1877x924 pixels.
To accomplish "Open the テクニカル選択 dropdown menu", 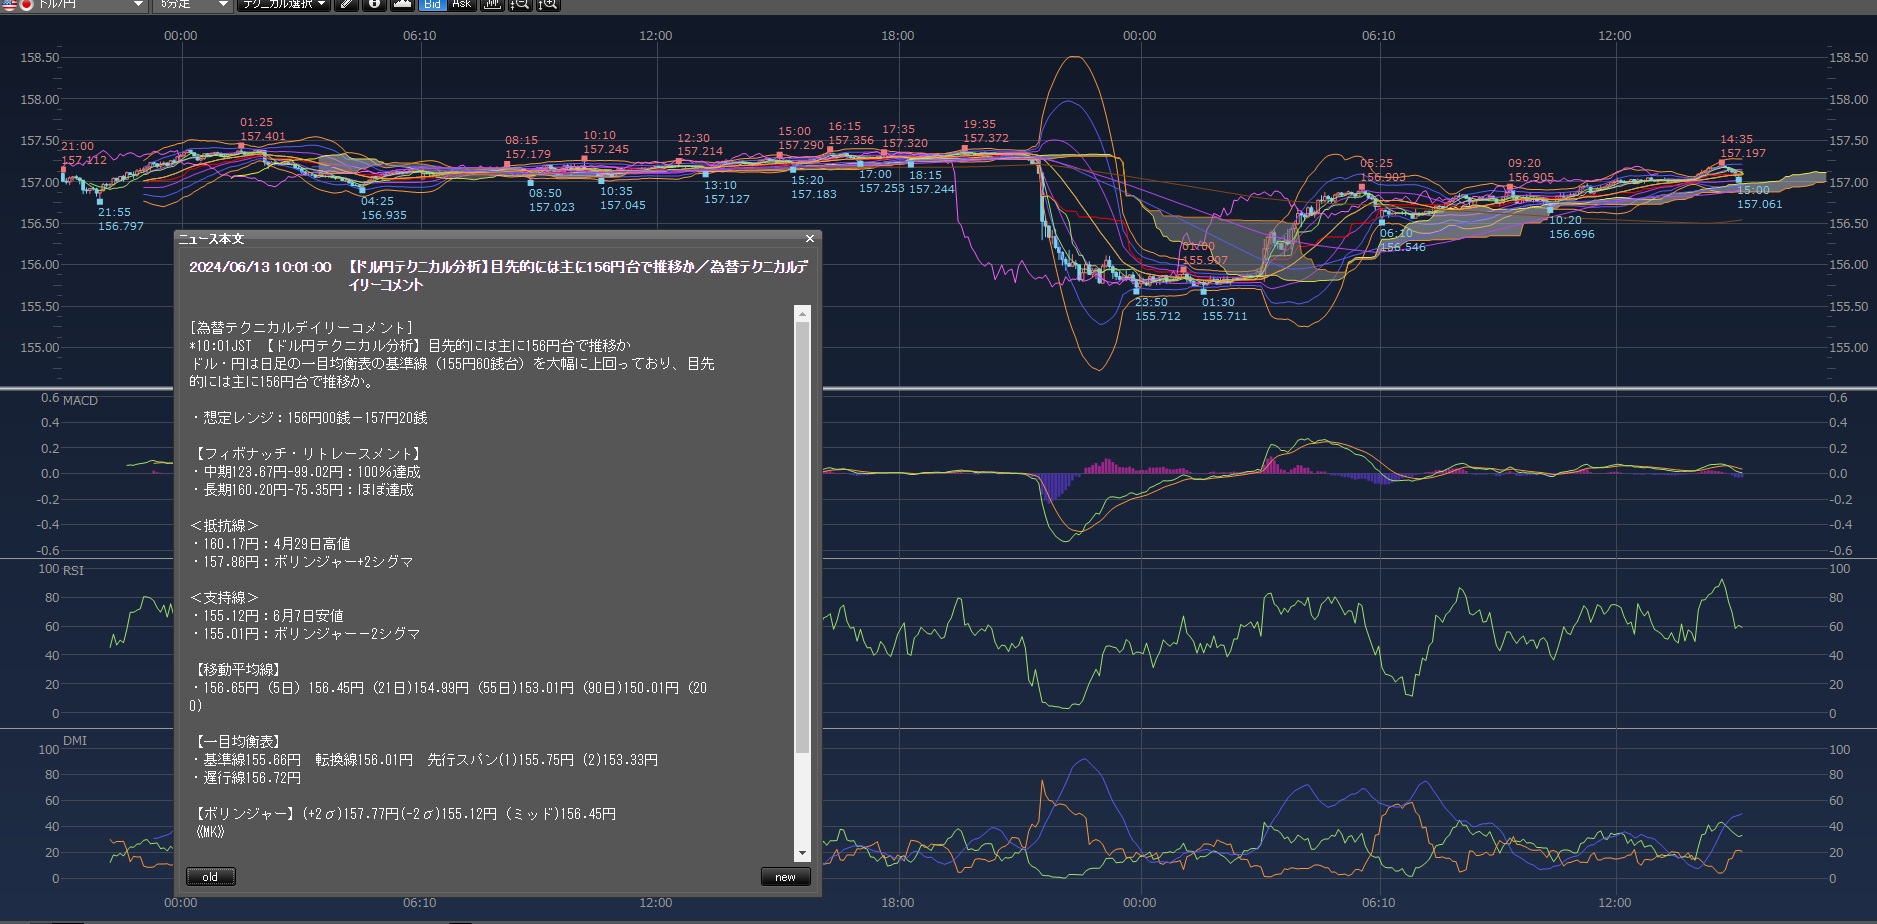I will (x=284, y=4).
